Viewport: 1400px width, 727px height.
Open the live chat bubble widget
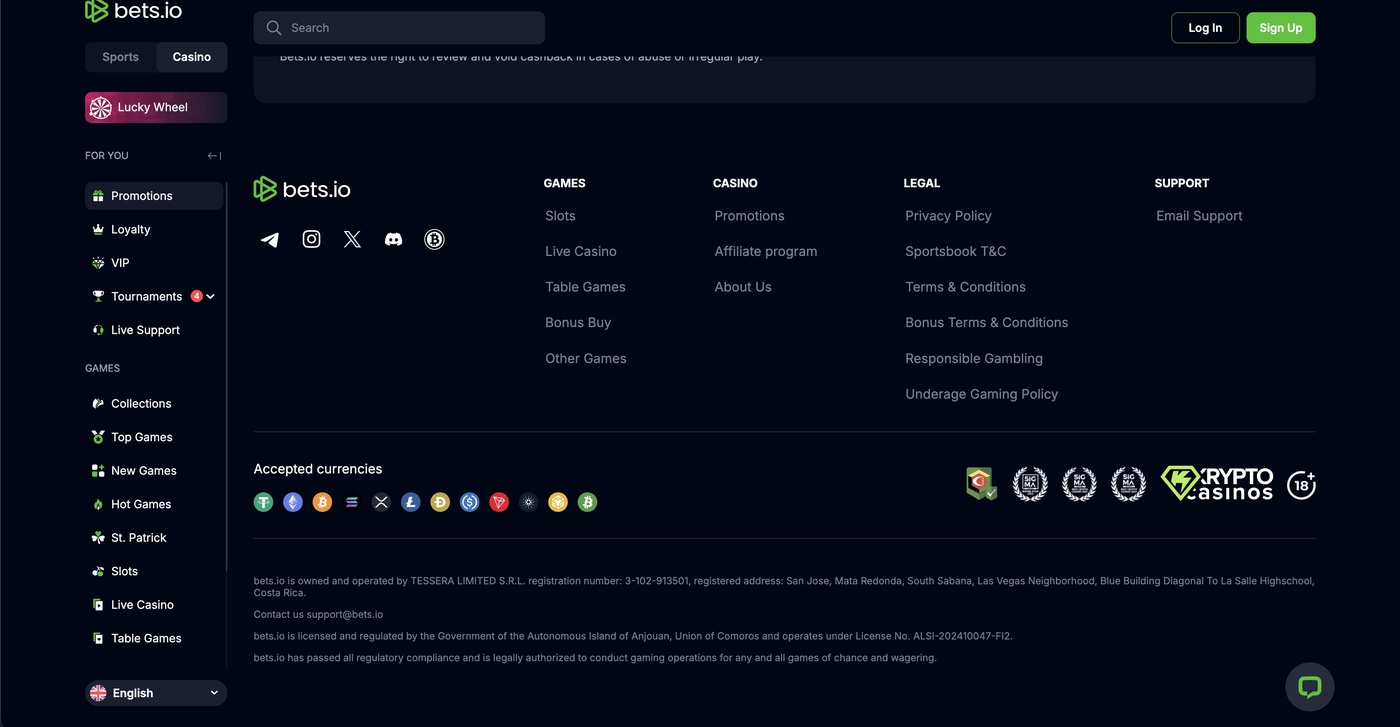click(1310, 687)
